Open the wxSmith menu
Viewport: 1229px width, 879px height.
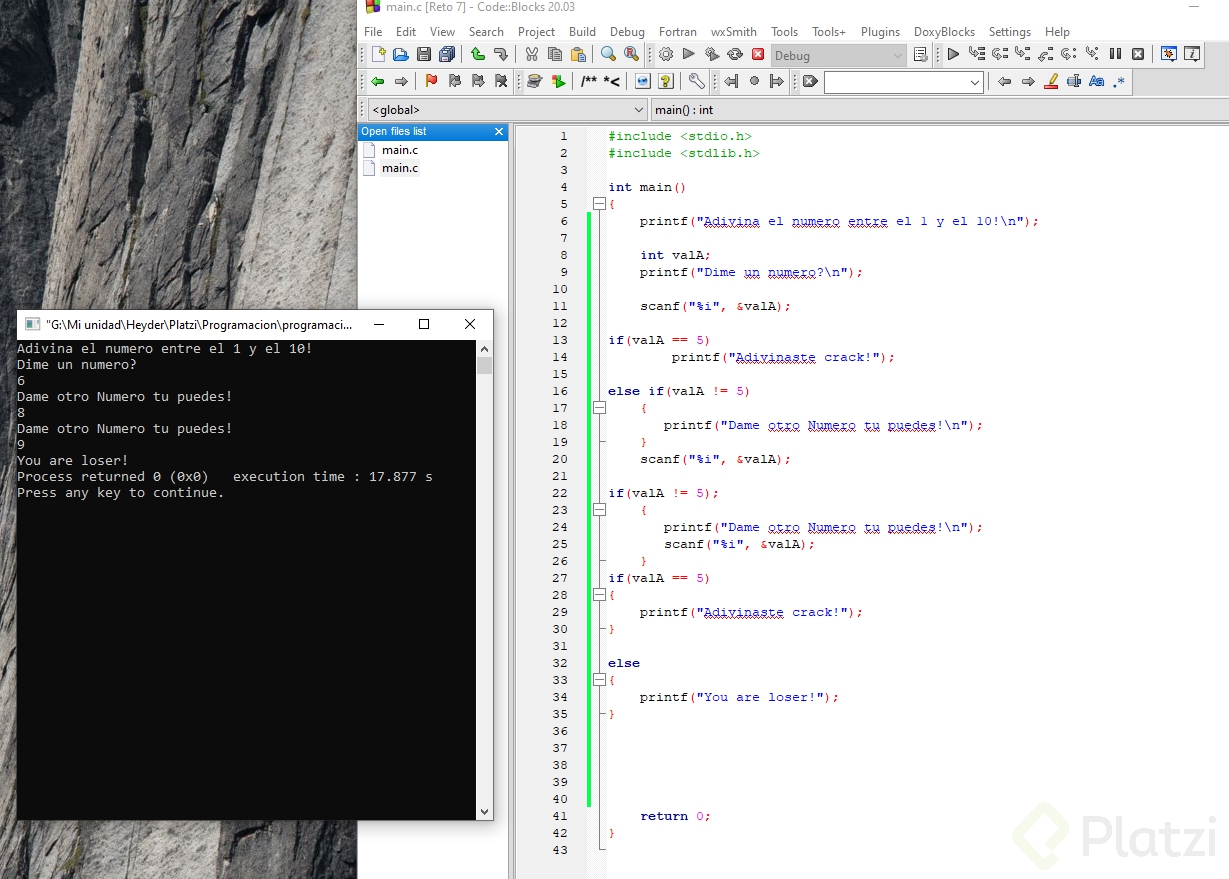tap(734, 31)
